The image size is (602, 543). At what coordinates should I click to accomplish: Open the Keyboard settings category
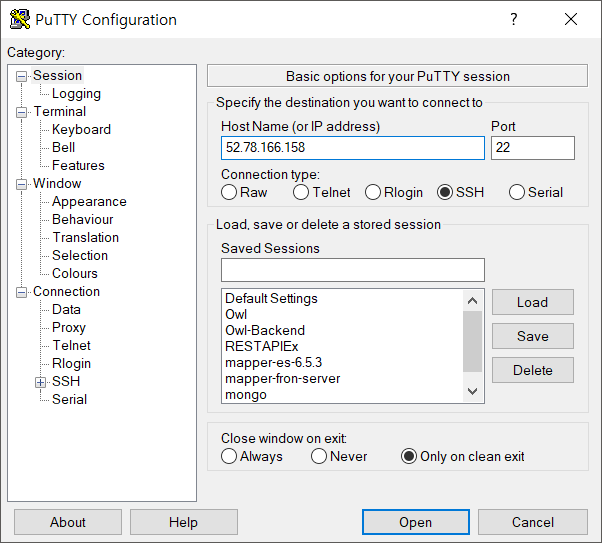pos(81,130)
